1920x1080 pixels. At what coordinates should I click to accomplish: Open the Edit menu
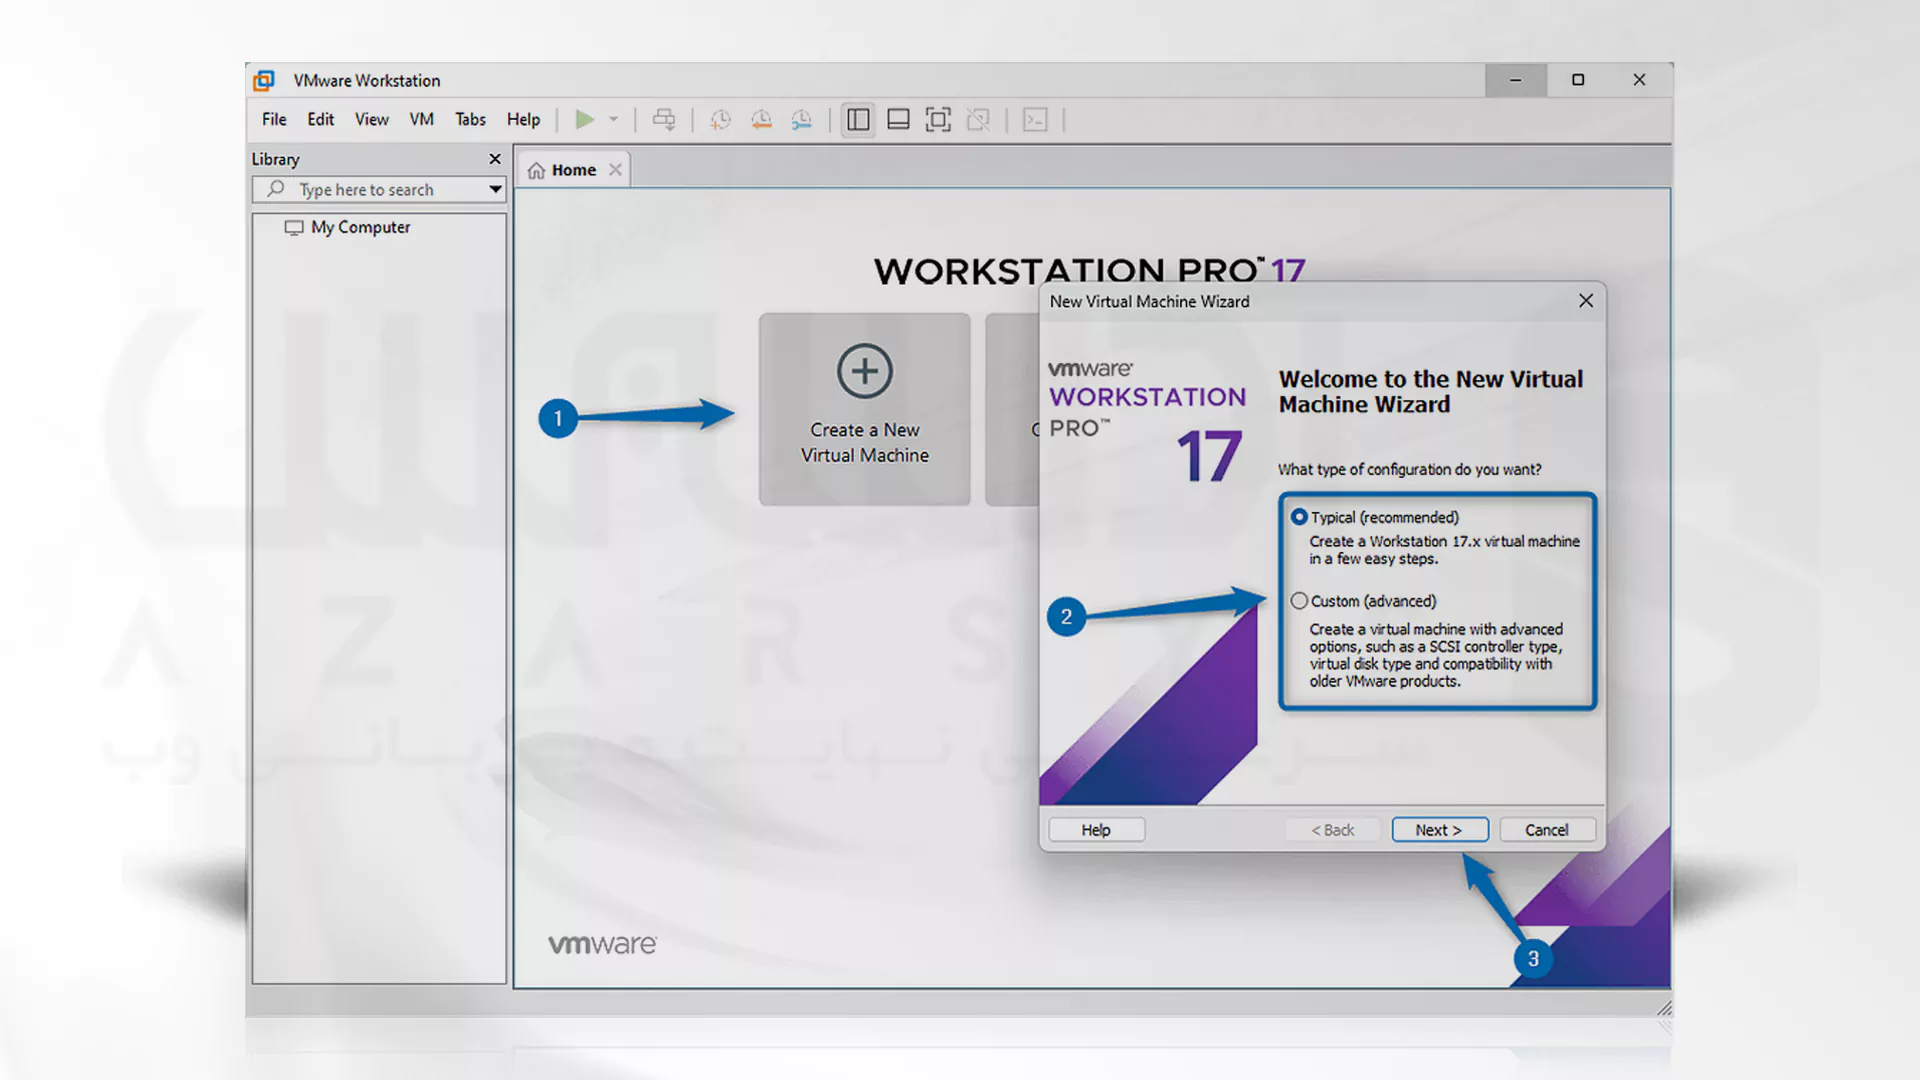tap(320, 119)
